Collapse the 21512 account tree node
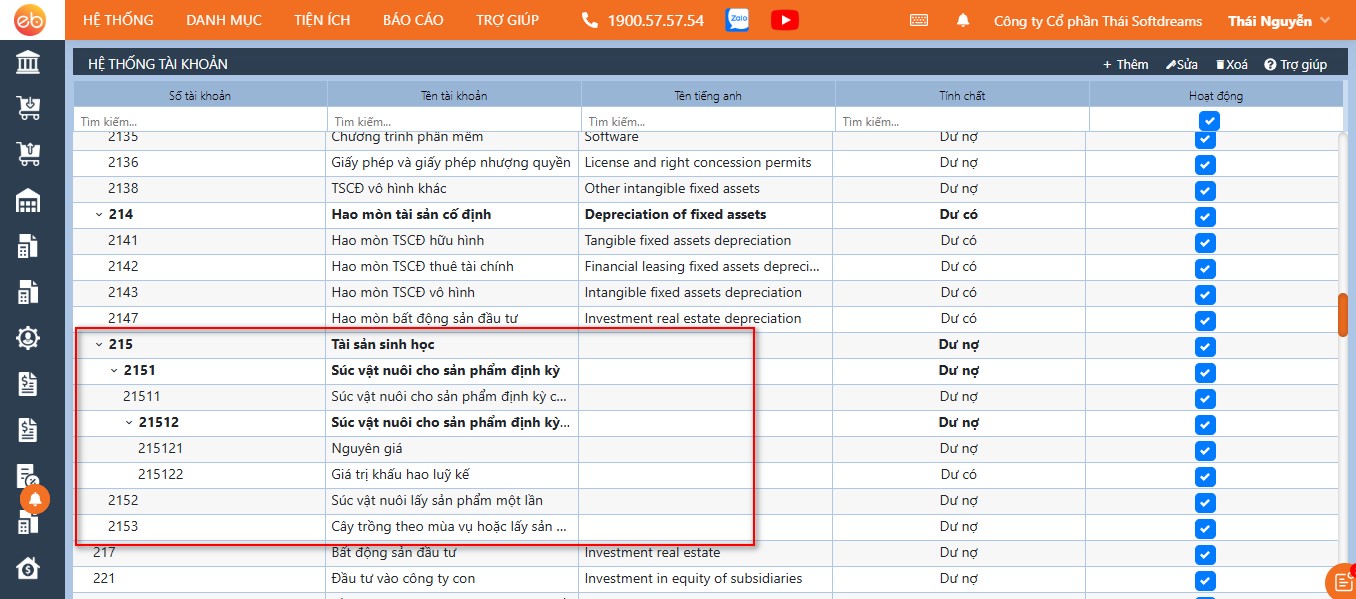Viewport: 1356px width, 599px height. point(128,423)
